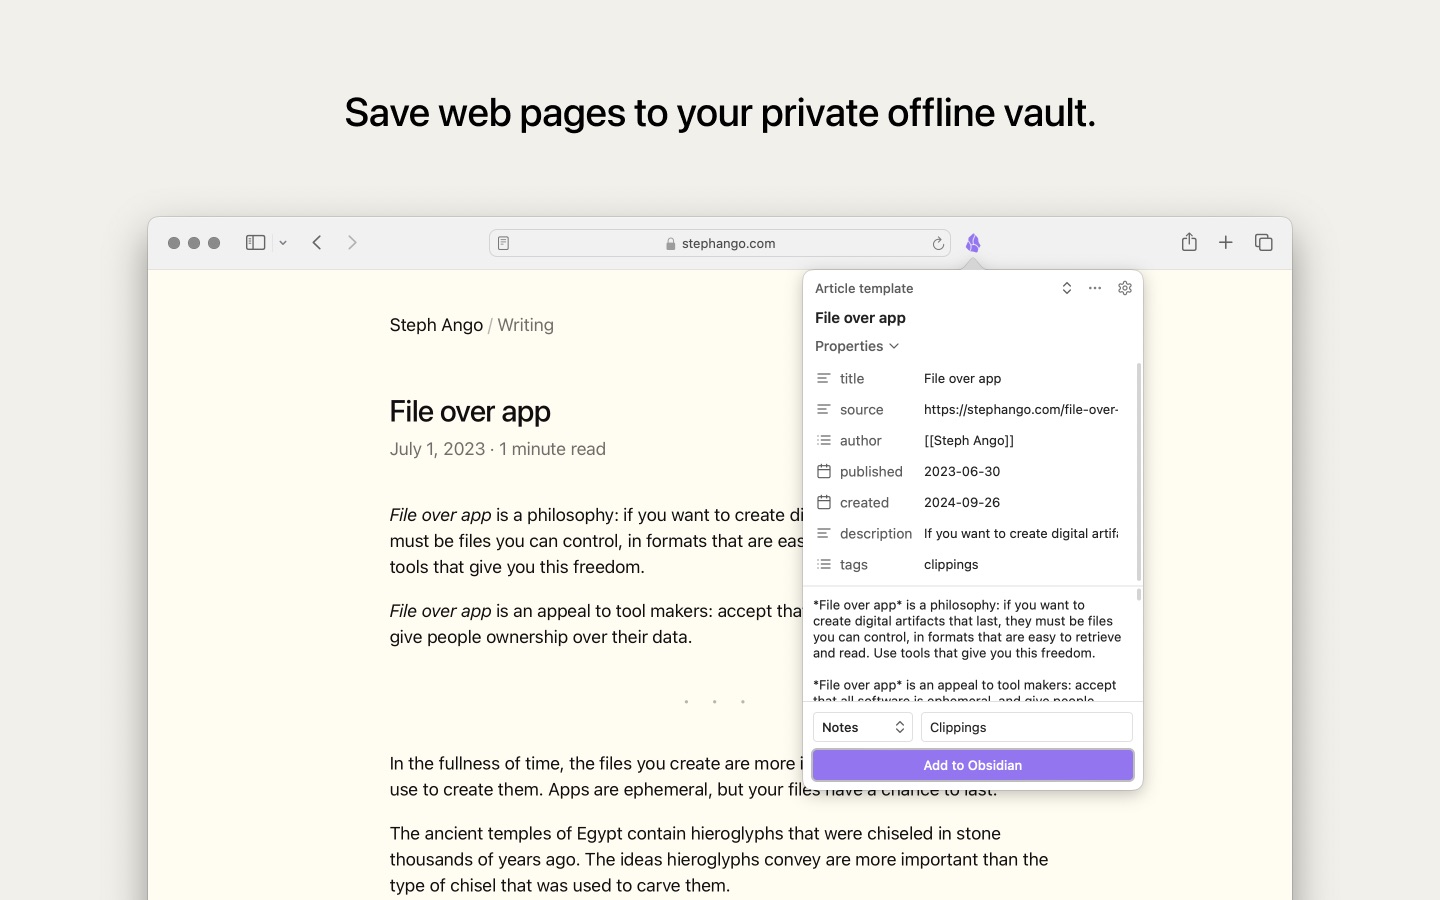Toggle the Safari sidebar button

pyautogui.click(x=255, y=243)
